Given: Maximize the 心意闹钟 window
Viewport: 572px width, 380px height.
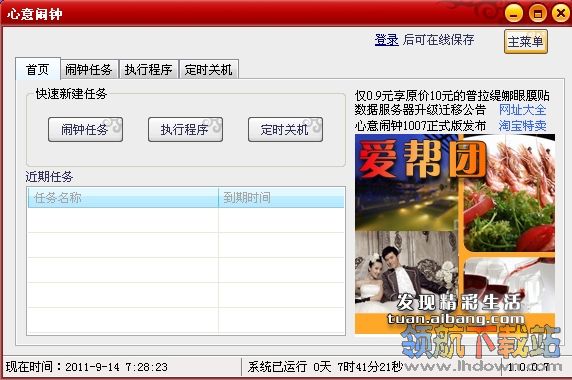Looking at the screenshot, I should tap(538, 14).
